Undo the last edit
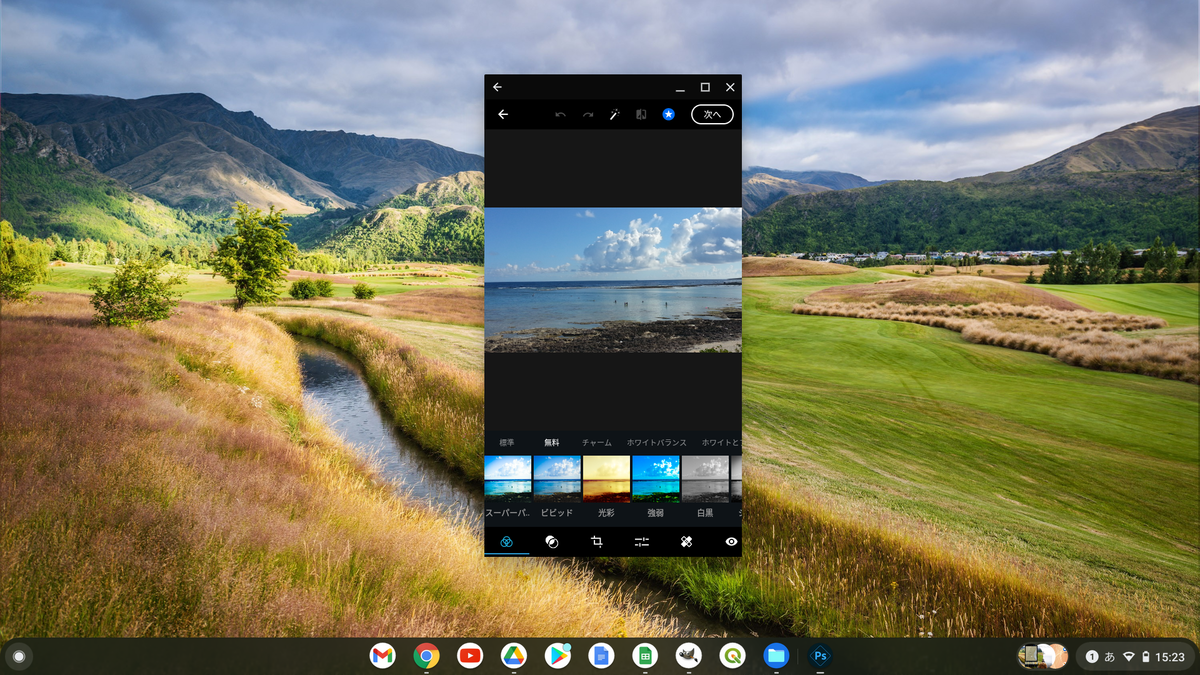This screenshot has height=675, width=1200. click(560, 115)
